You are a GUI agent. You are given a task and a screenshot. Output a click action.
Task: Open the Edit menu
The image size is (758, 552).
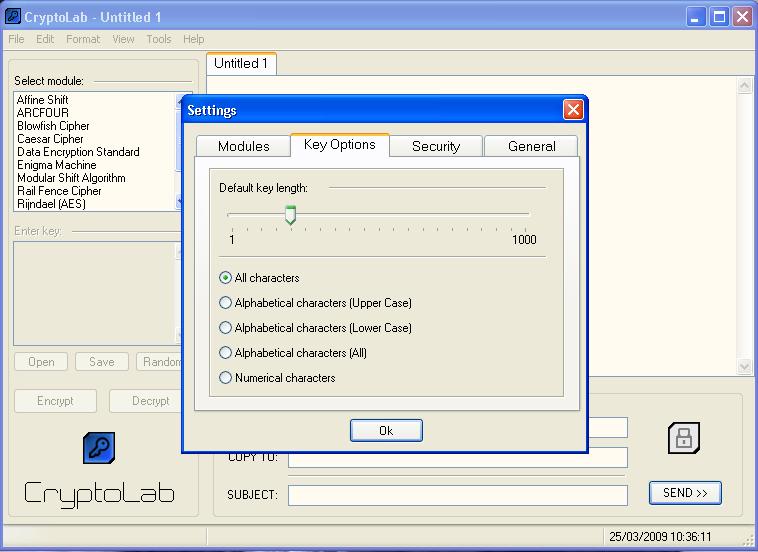pos(45,39)
